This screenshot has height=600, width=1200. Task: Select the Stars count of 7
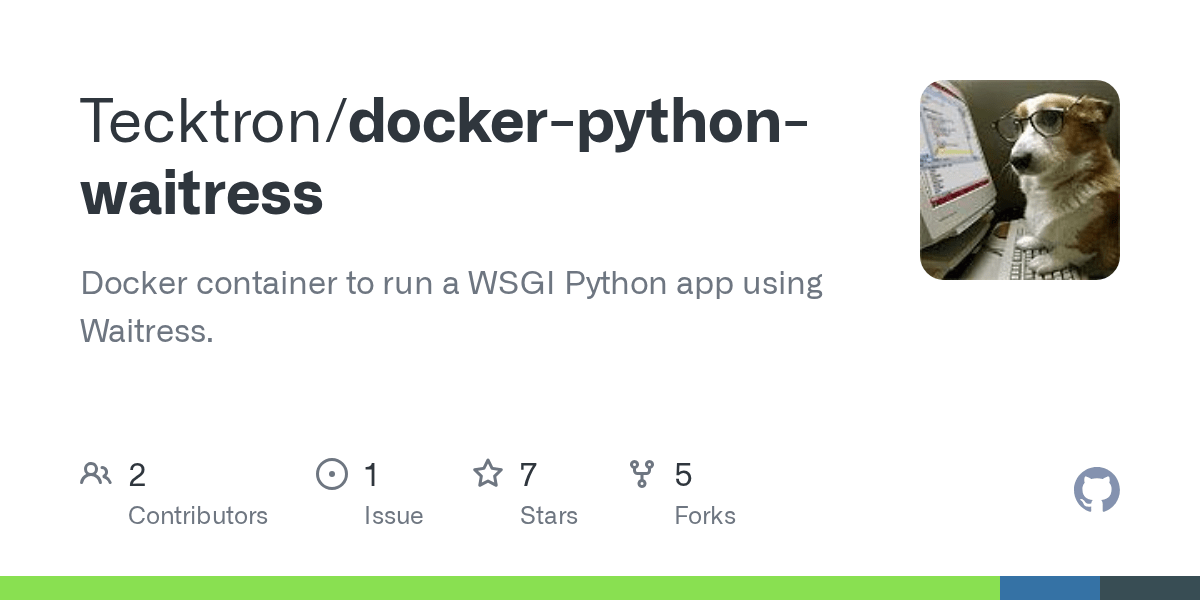(x=527, y=475)
